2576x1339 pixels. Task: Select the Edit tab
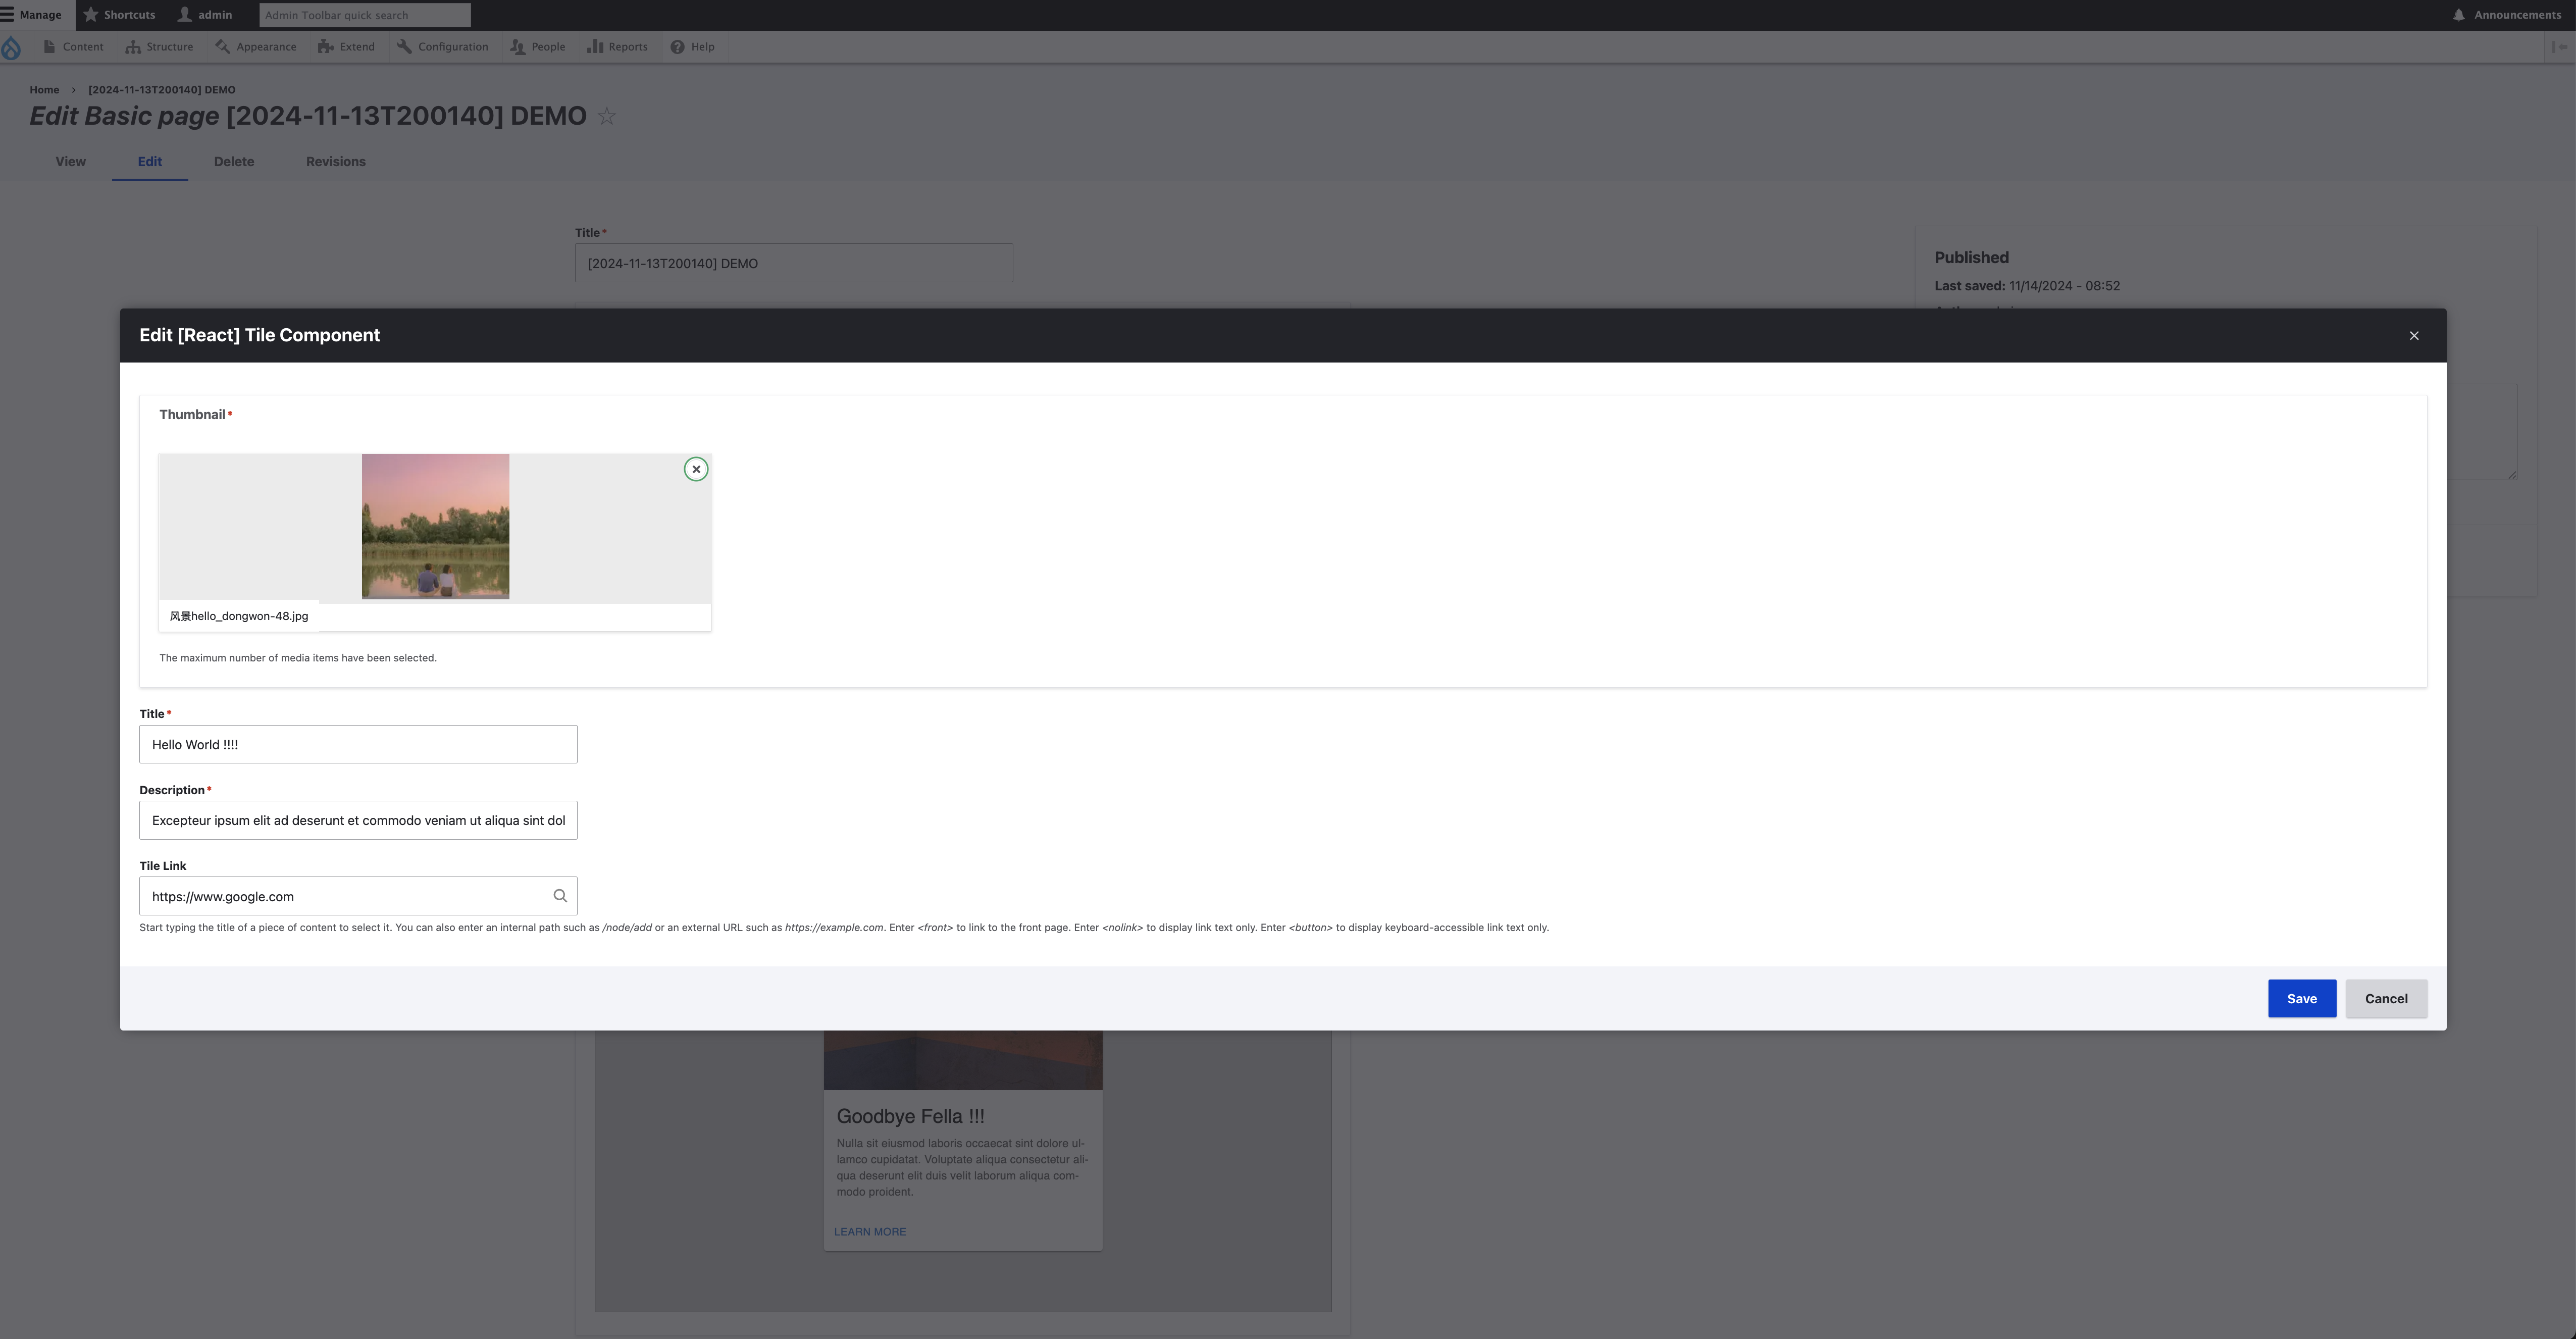pos(150,162)
